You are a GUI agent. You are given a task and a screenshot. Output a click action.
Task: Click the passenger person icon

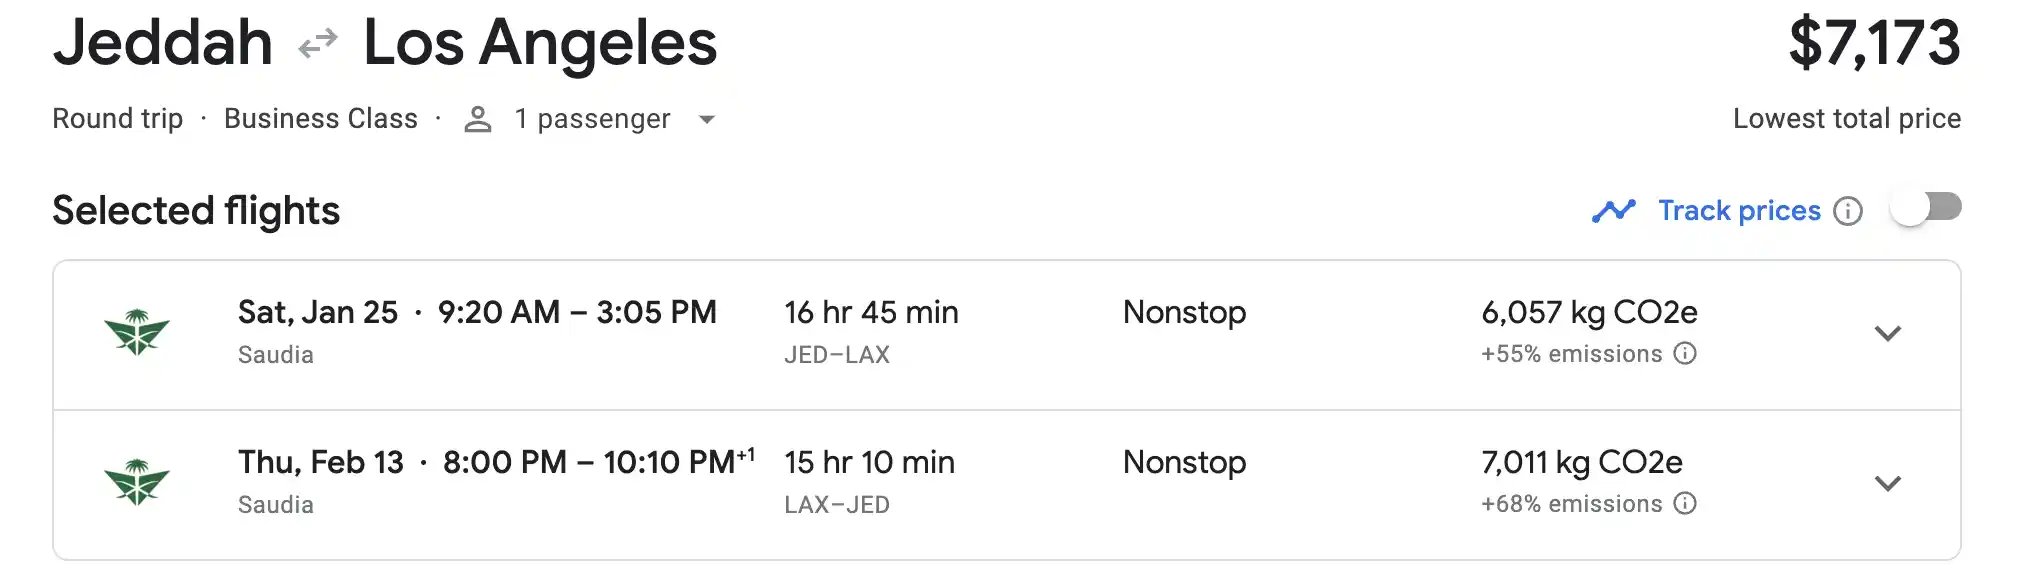(478, 119)
